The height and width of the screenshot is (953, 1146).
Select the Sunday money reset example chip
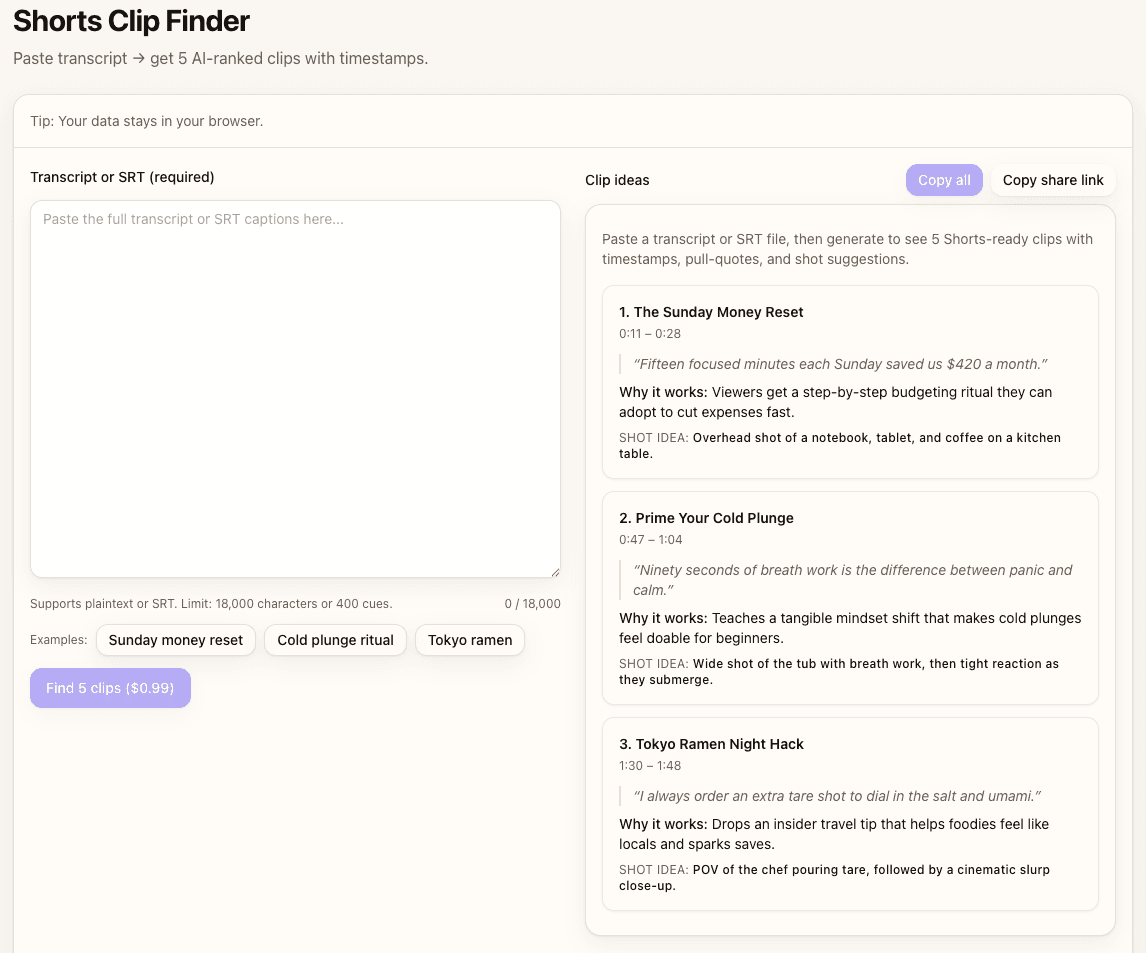pyautogui.click(x=175, y=640)
